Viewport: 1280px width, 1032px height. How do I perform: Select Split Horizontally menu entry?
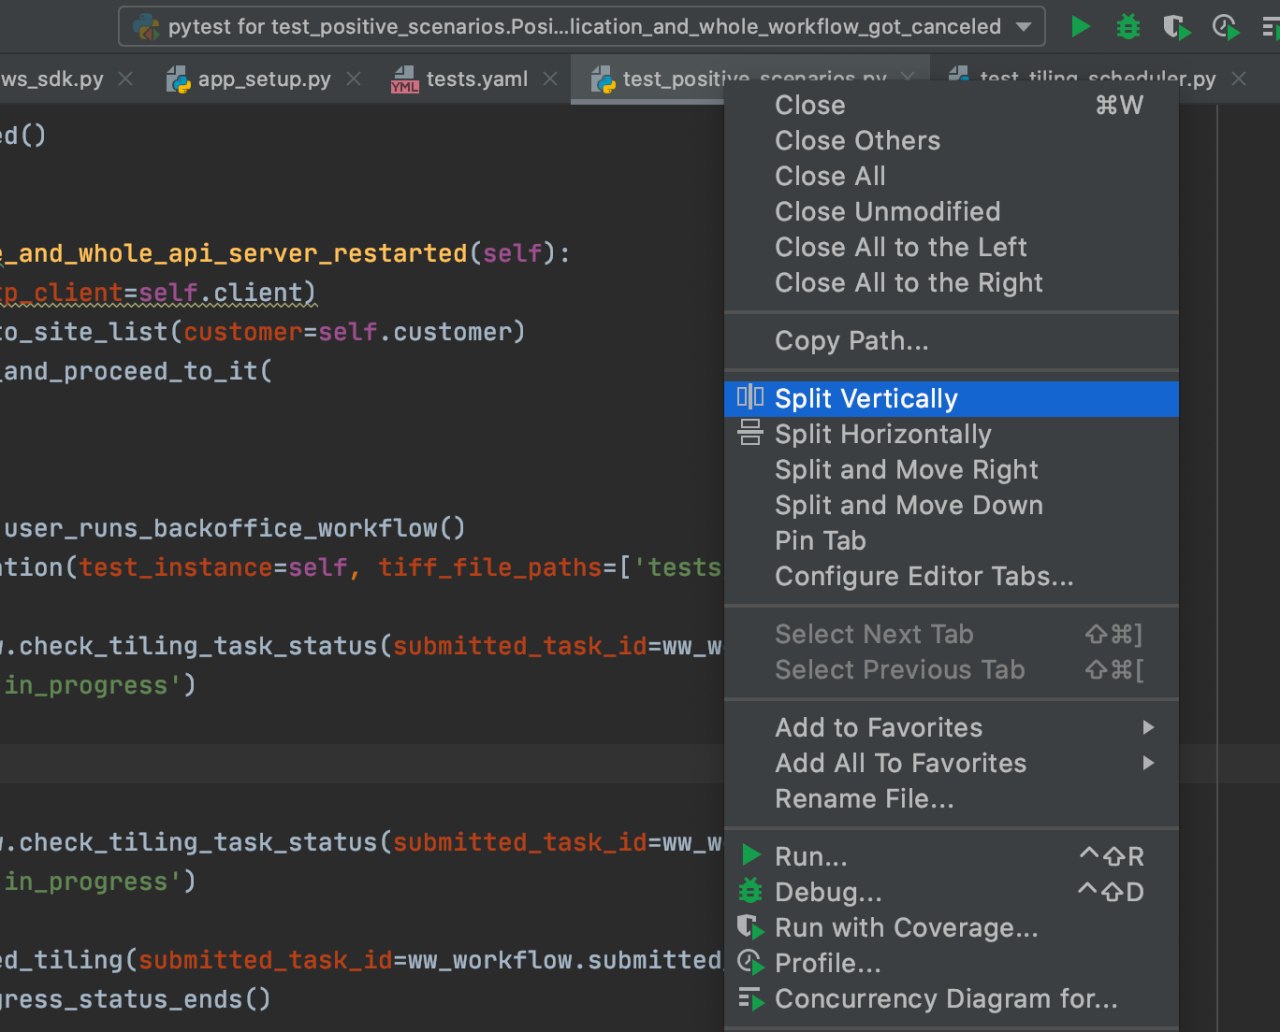click(x=951, y=434)
